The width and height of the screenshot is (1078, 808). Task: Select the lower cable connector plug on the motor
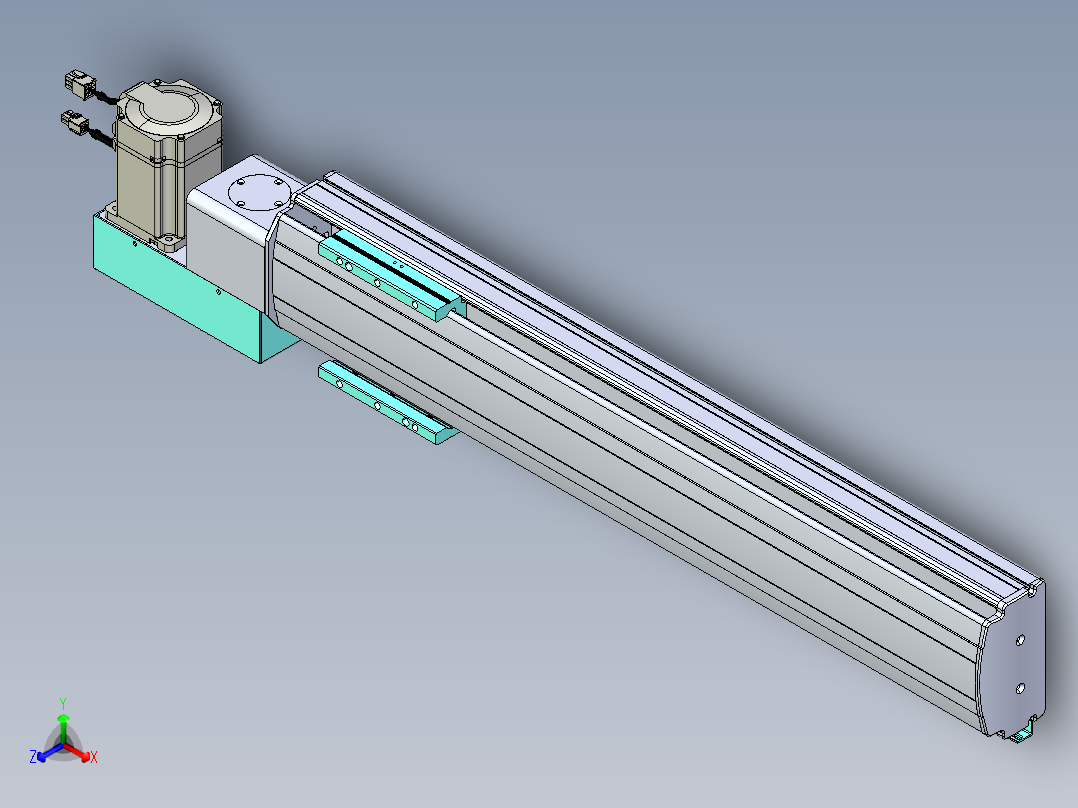(75, 124)
